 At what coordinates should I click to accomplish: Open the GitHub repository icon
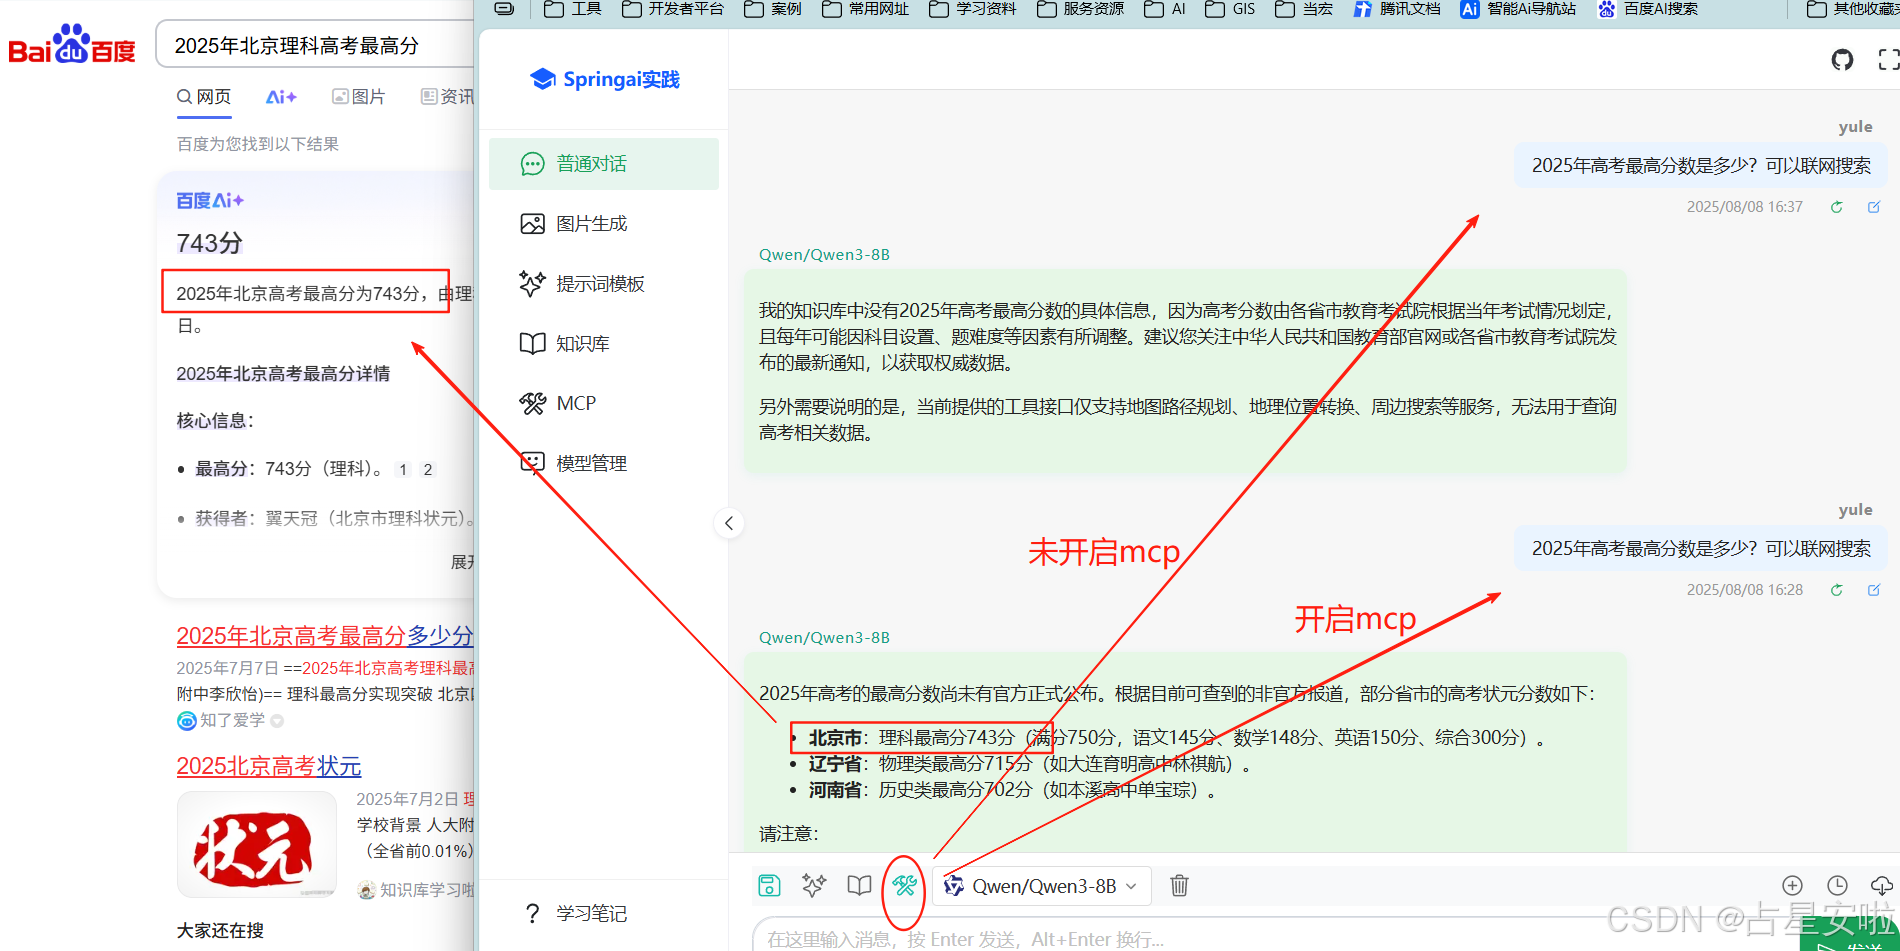1842,60
